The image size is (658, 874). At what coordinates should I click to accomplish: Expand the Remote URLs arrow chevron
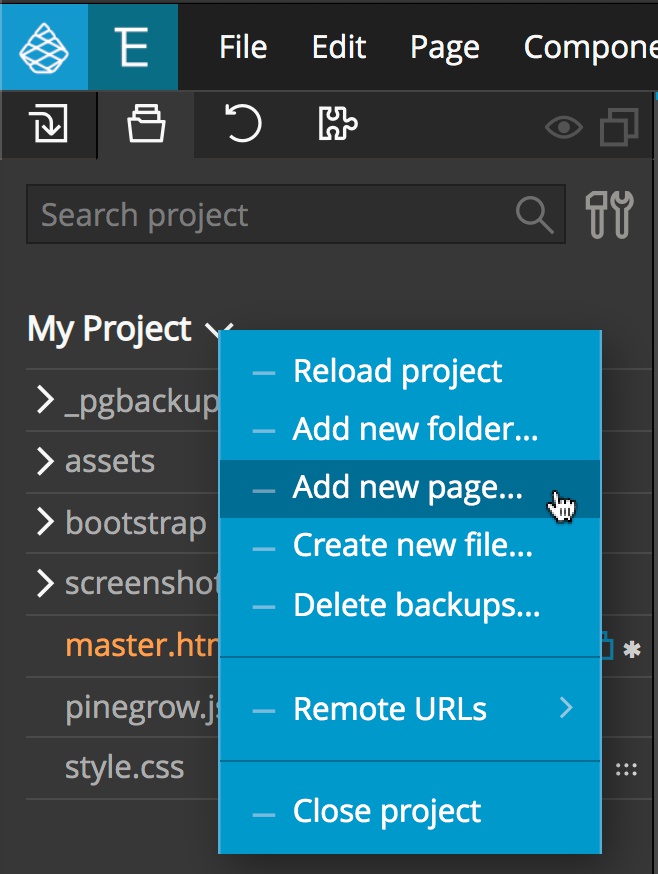click(567, 708)
